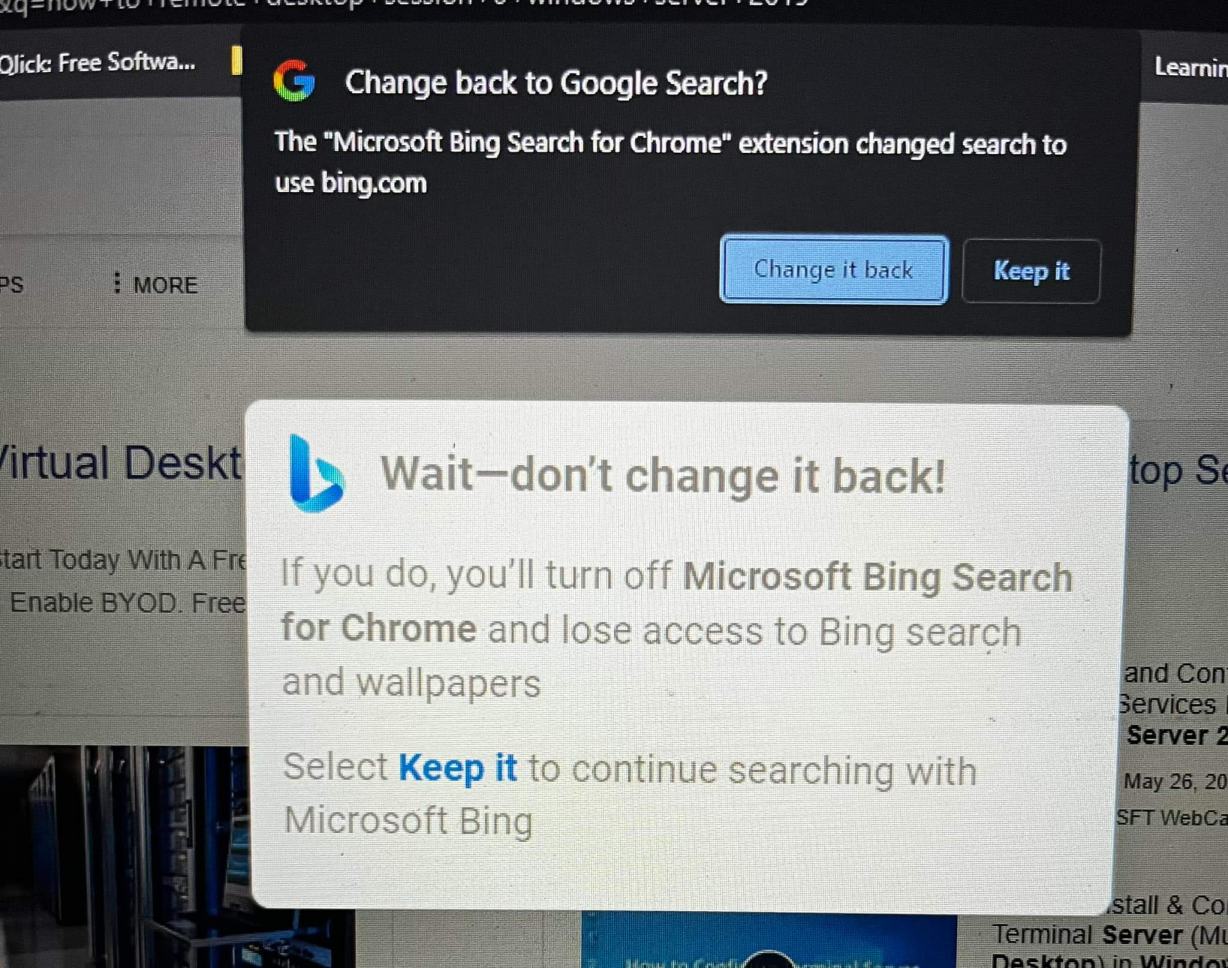Image resolution: width=1228 pixels, height=968 pixels.
Task: Click the Bing logo in the popup
Action: pos(317,474)
